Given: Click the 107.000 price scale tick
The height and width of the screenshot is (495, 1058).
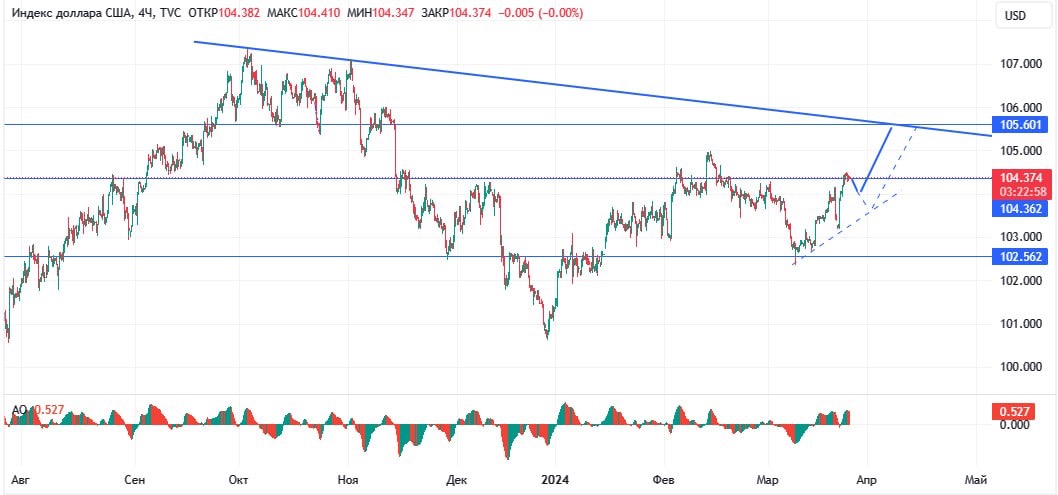Looking at the screenshot, I should tap(1020, 64).
